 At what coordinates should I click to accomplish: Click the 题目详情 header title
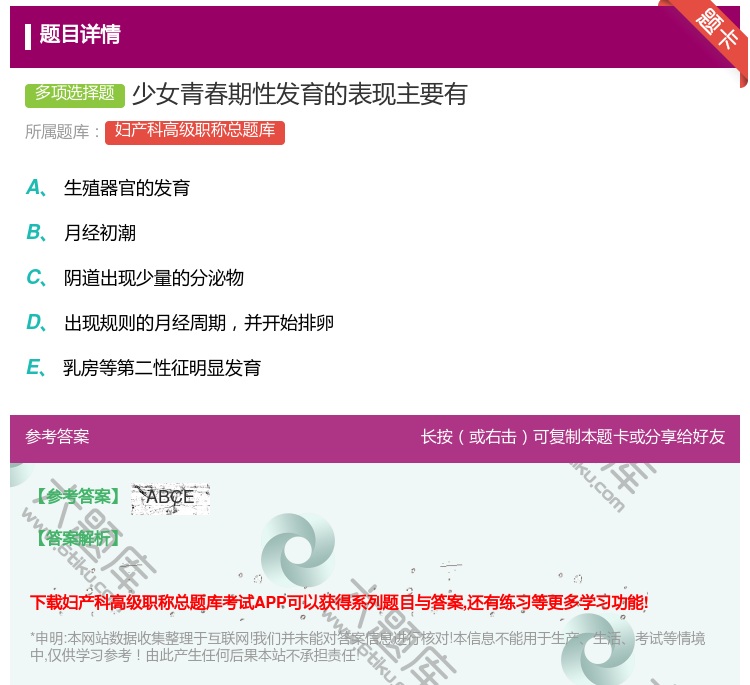pos(79,35)
